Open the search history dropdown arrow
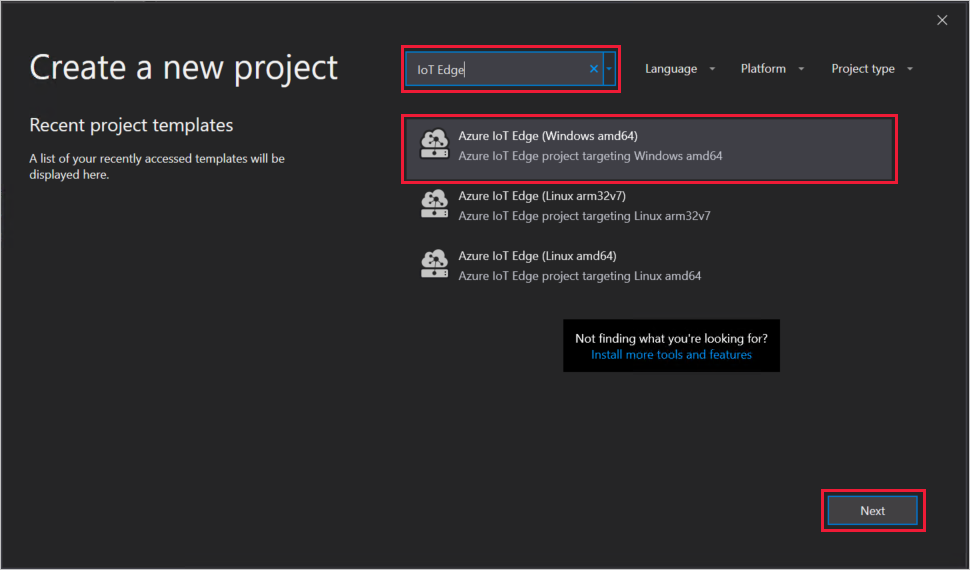Image resolution: width=970 pixels, height=570 pixels. 609,69
